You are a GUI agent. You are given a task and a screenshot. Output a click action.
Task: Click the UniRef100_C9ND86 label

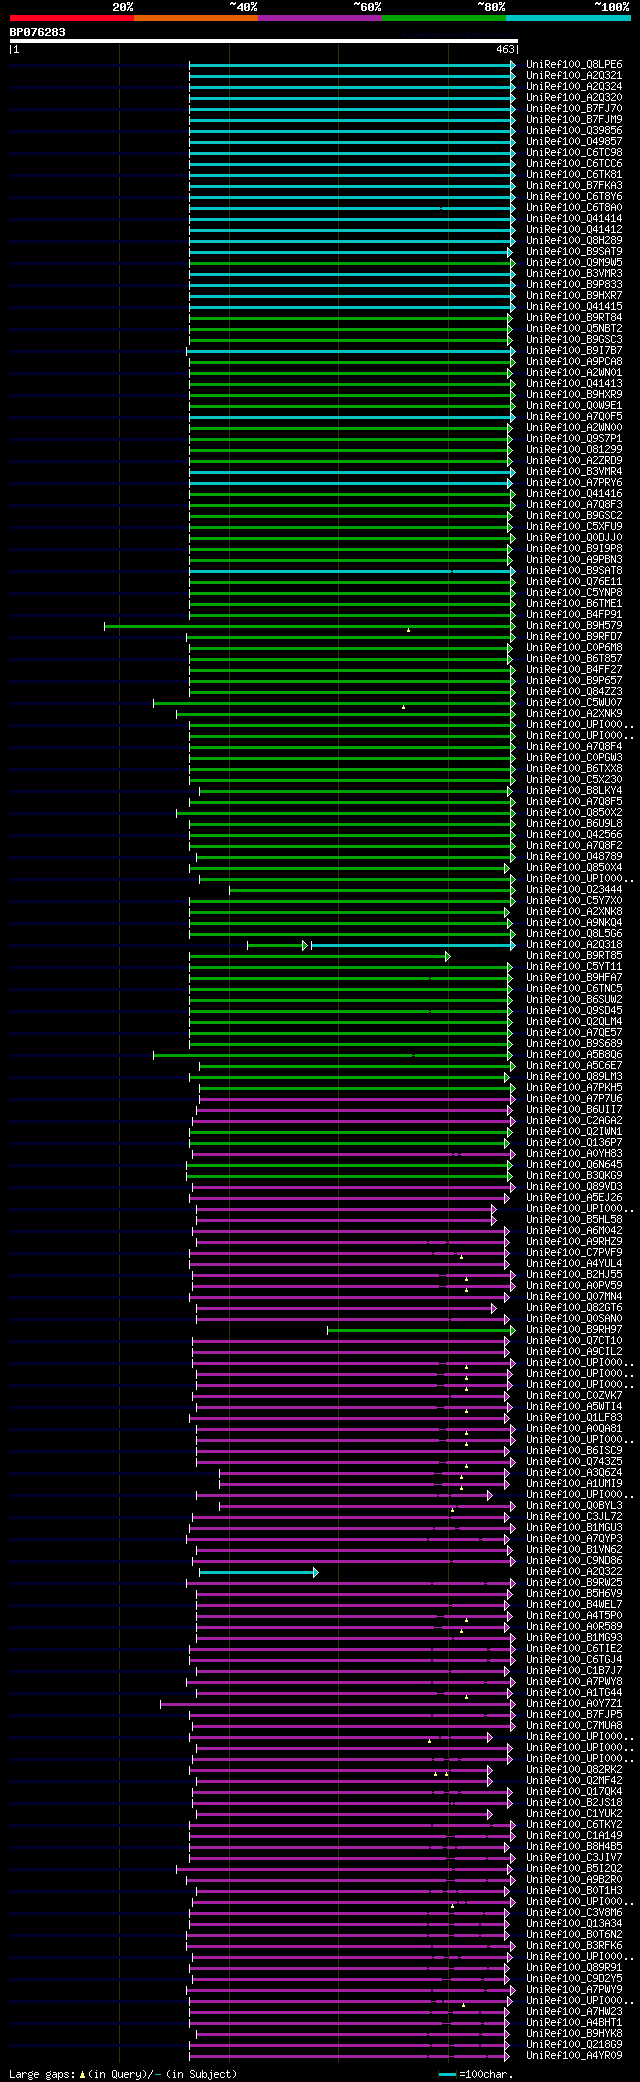click(574, 1561)
